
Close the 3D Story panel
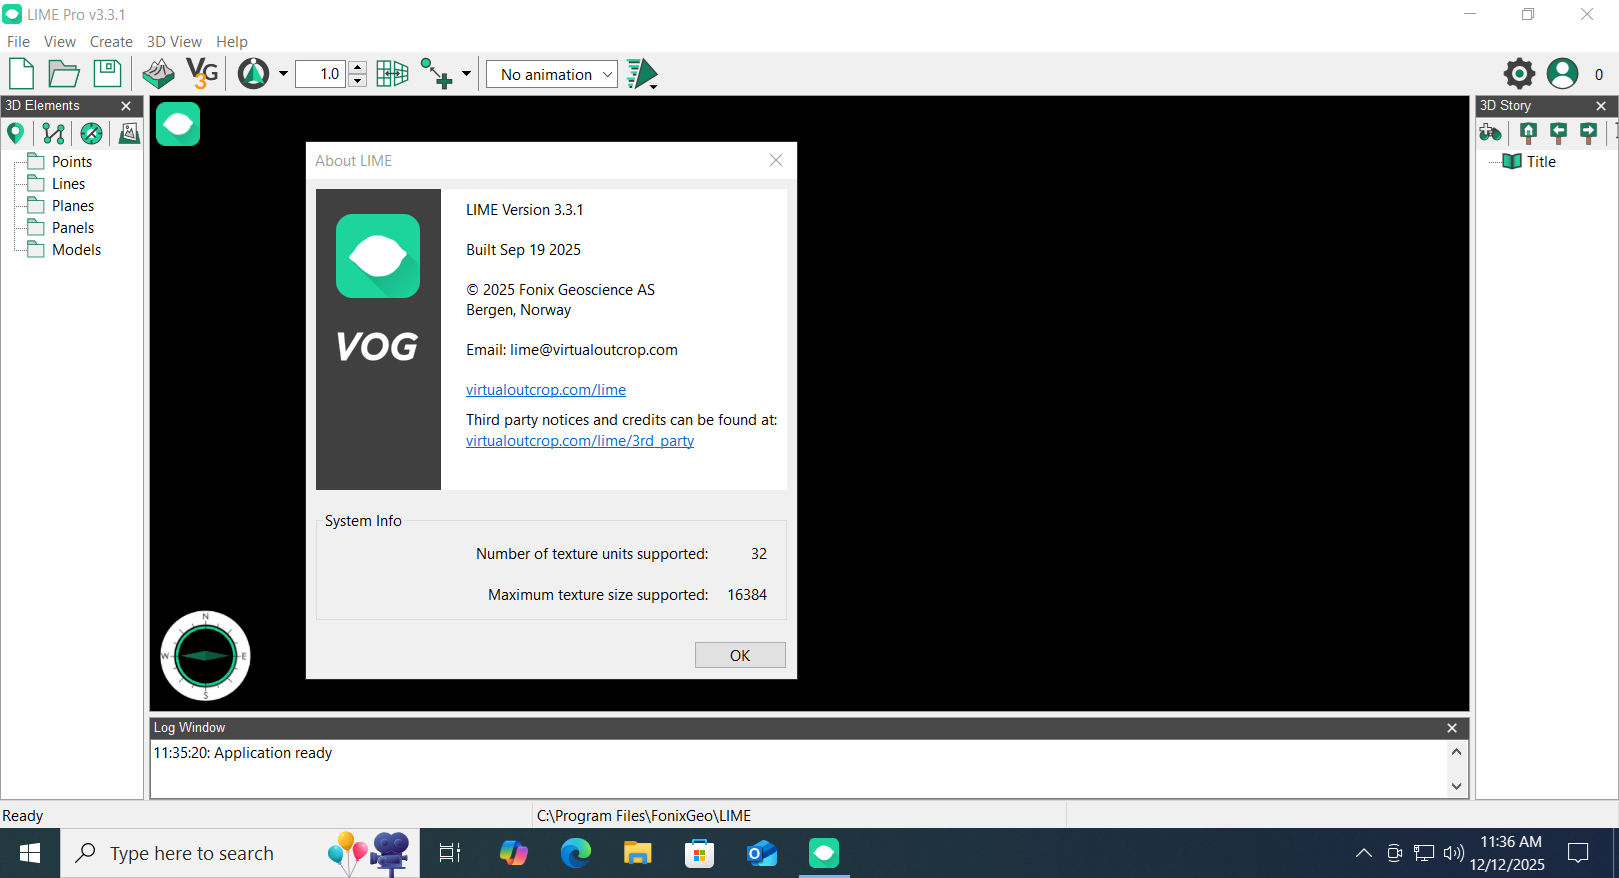click(1601, 106)
